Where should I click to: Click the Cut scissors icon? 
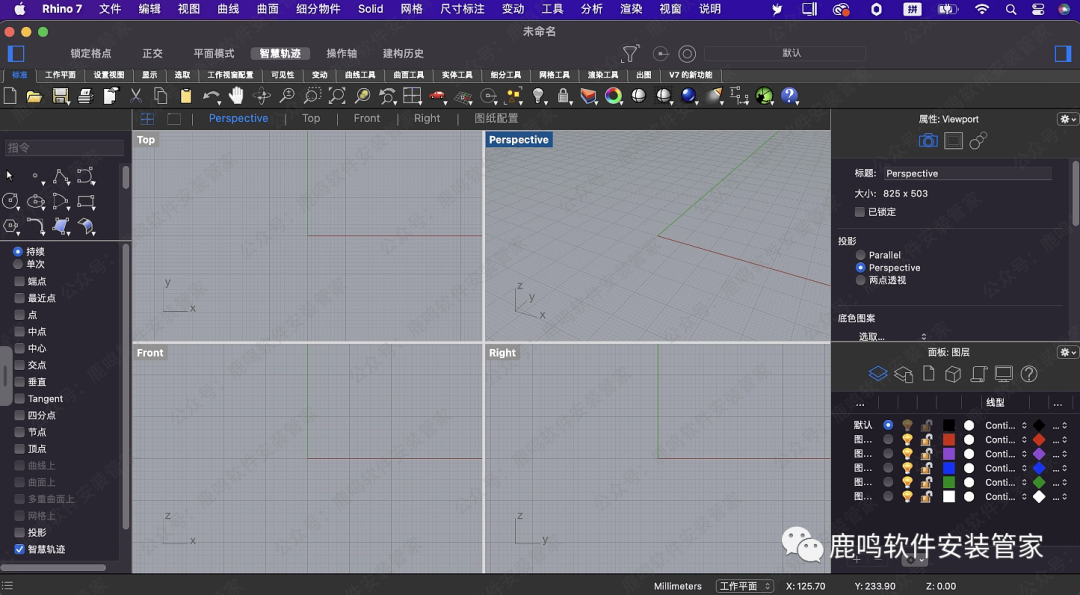135,96
